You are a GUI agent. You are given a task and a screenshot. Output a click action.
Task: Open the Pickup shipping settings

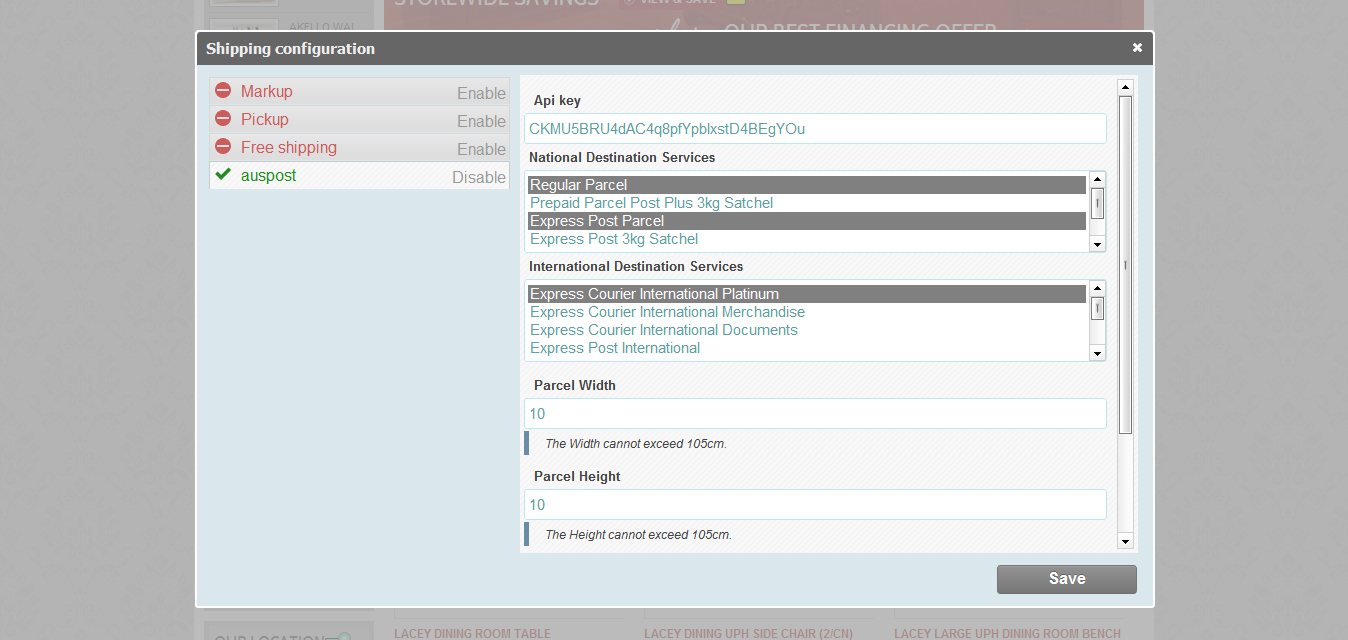265,119
